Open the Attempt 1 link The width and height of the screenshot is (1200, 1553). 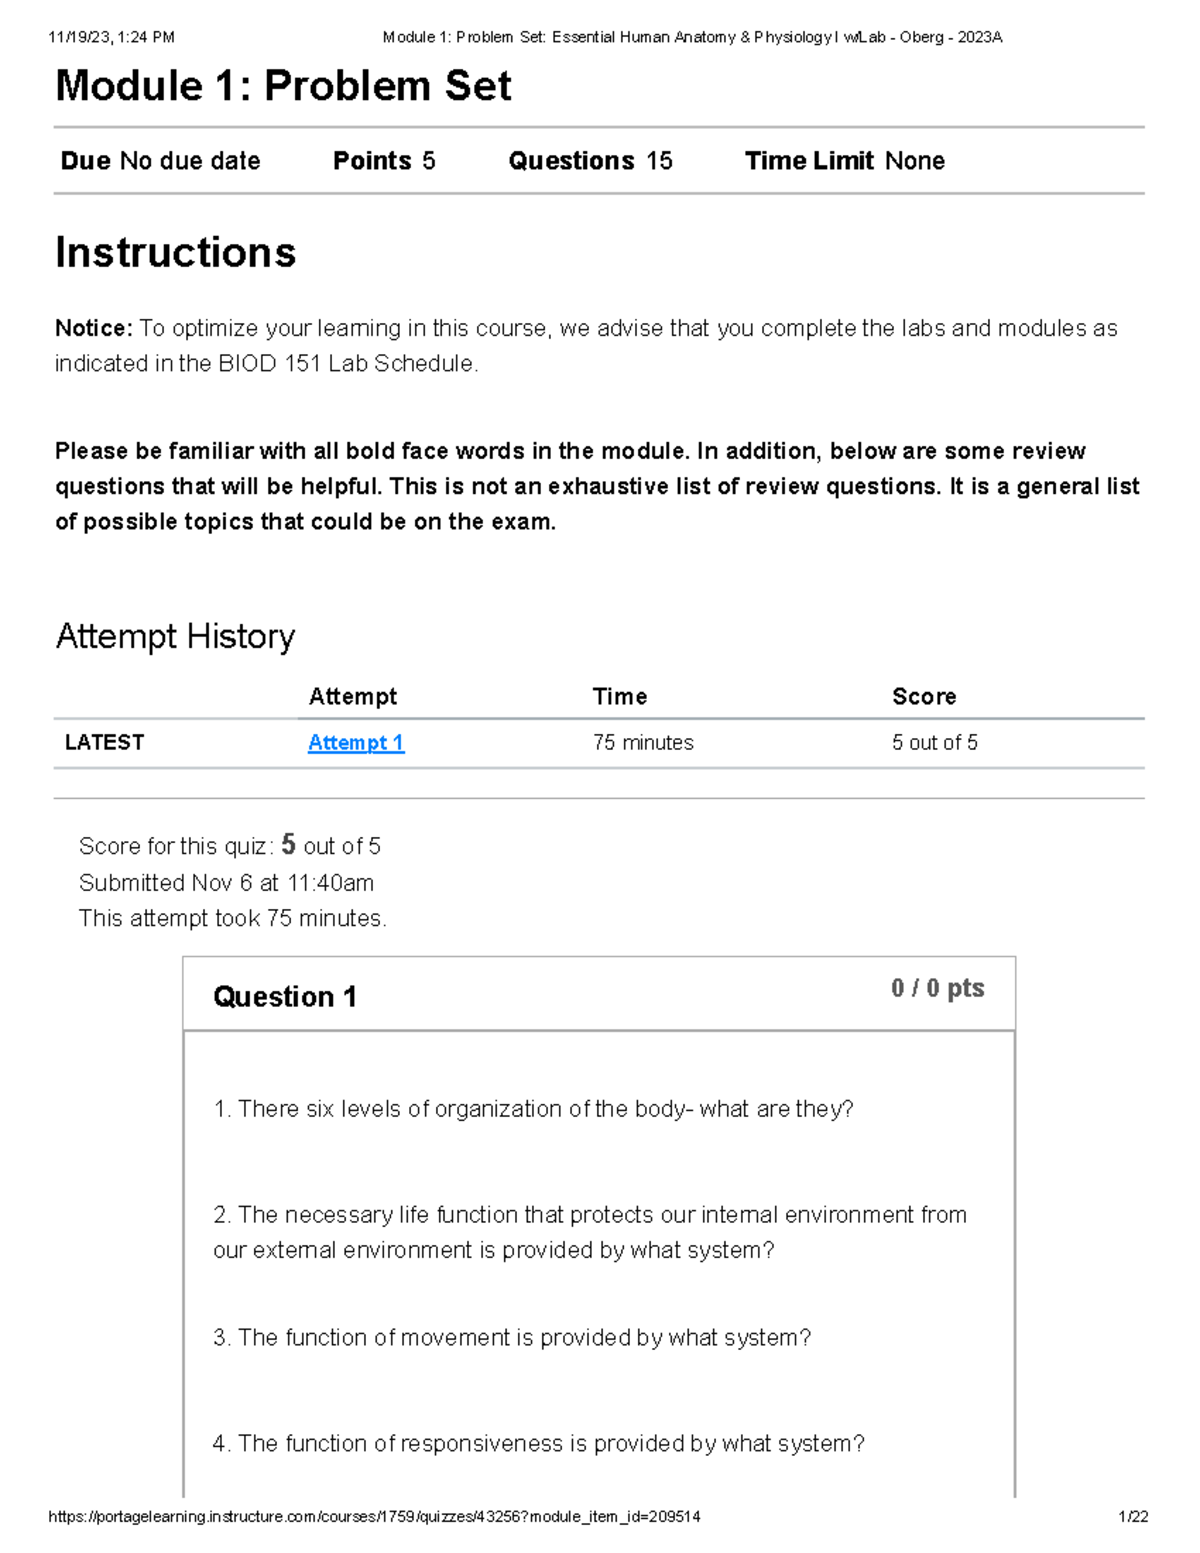[x=355, y=742]
